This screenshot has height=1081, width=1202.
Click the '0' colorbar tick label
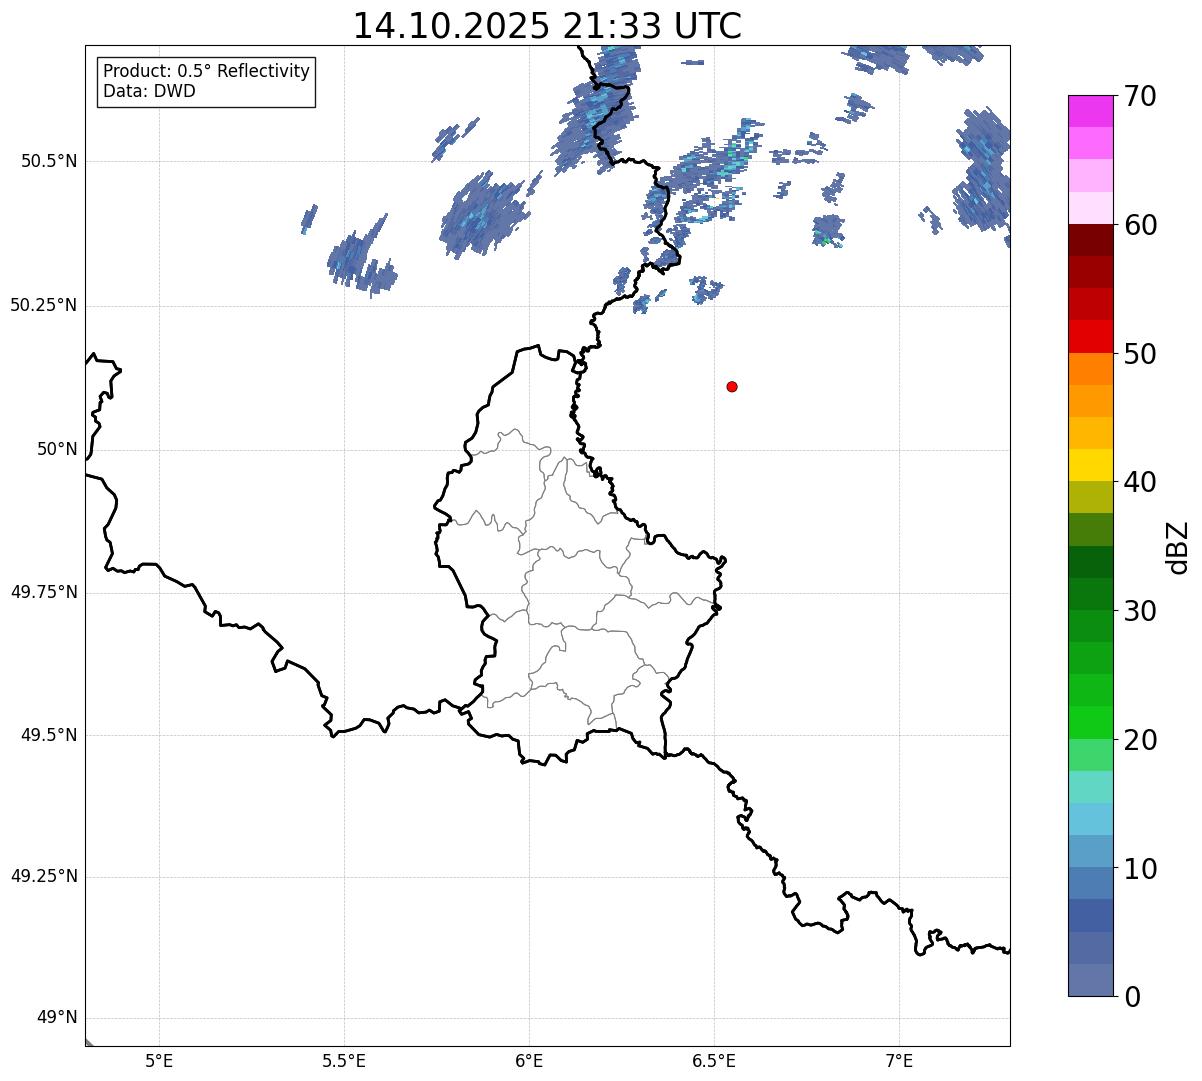pyautogui.click(x=1131, y=997)
